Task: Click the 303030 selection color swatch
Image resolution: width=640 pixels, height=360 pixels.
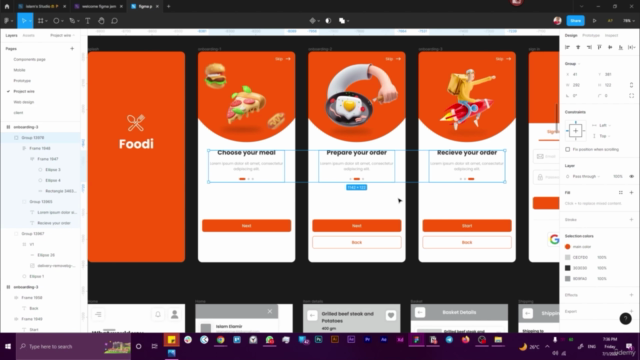Action: [567, 268]
